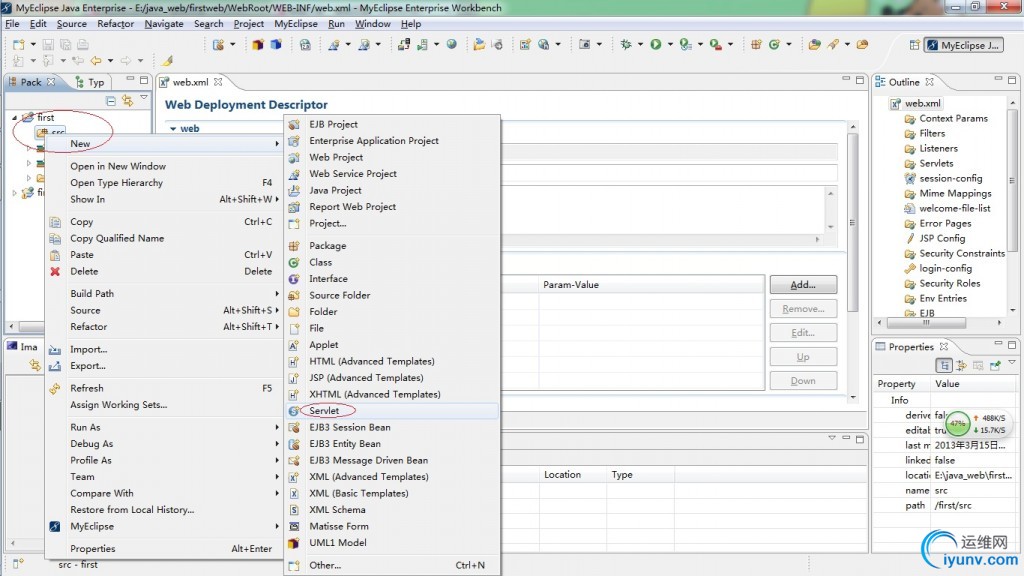Screen dimensions: 1024x576
Task: Click the editor vertical scrollbar thumb
Action: (x=852, y=222)
